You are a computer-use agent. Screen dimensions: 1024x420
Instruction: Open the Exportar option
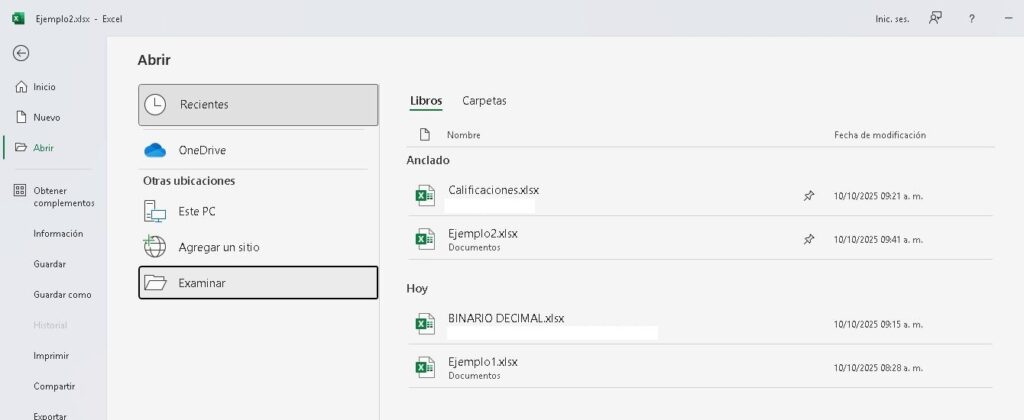[50, 415]
